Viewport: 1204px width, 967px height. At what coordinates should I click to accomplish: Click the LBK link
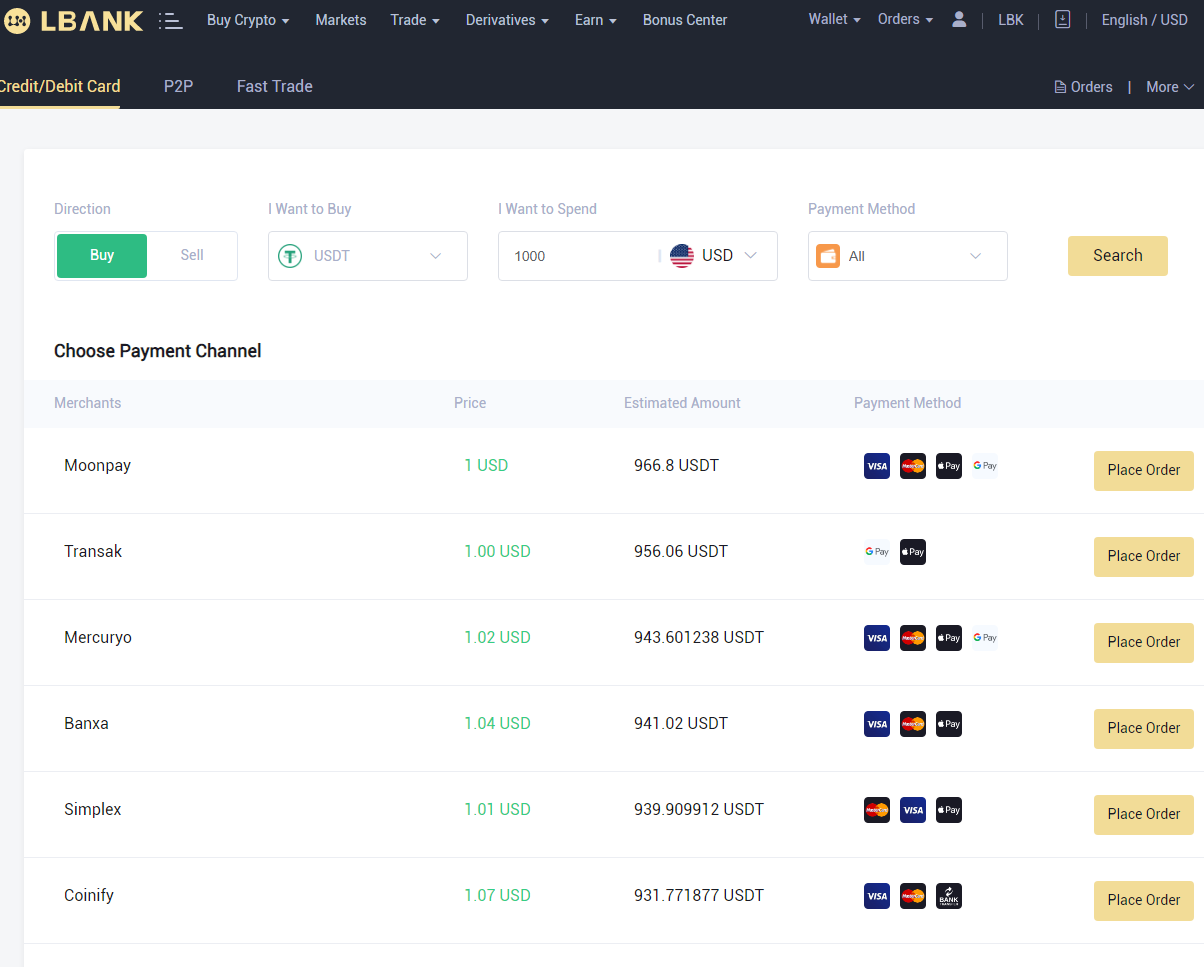[x=1011, y=20]
